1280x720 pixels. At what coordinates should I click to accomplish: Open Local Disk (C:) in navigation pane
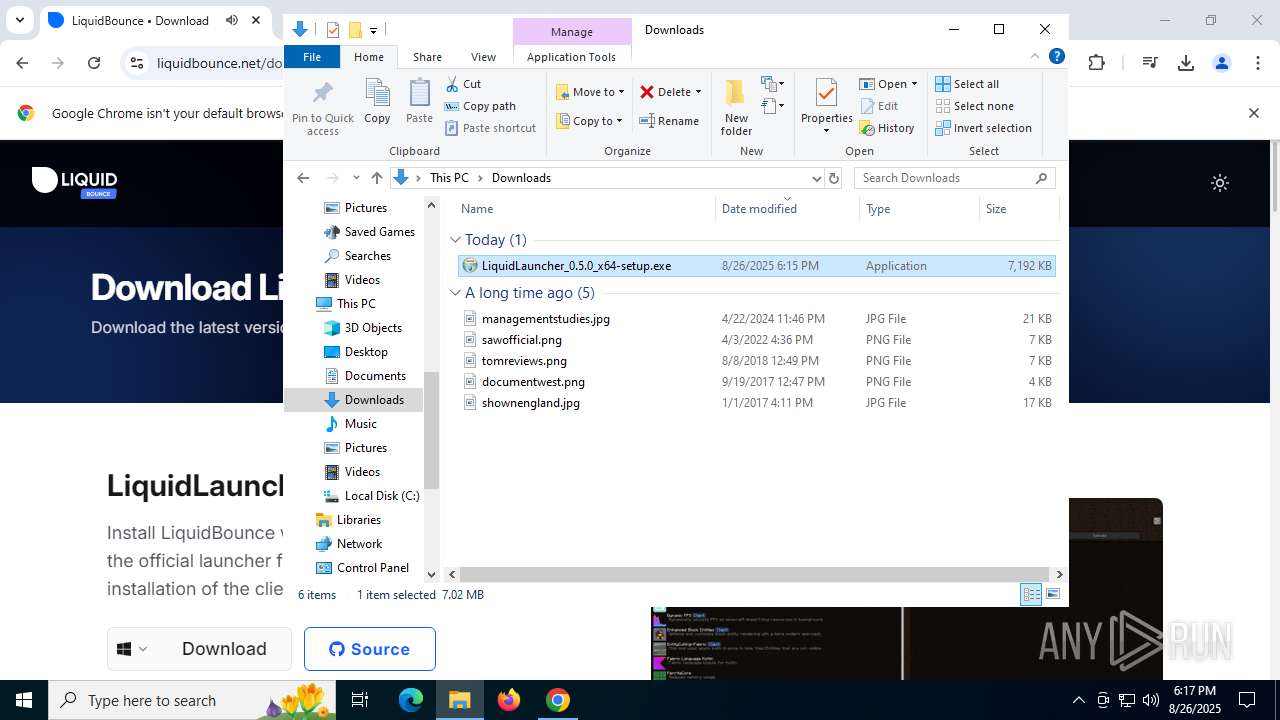371,496
